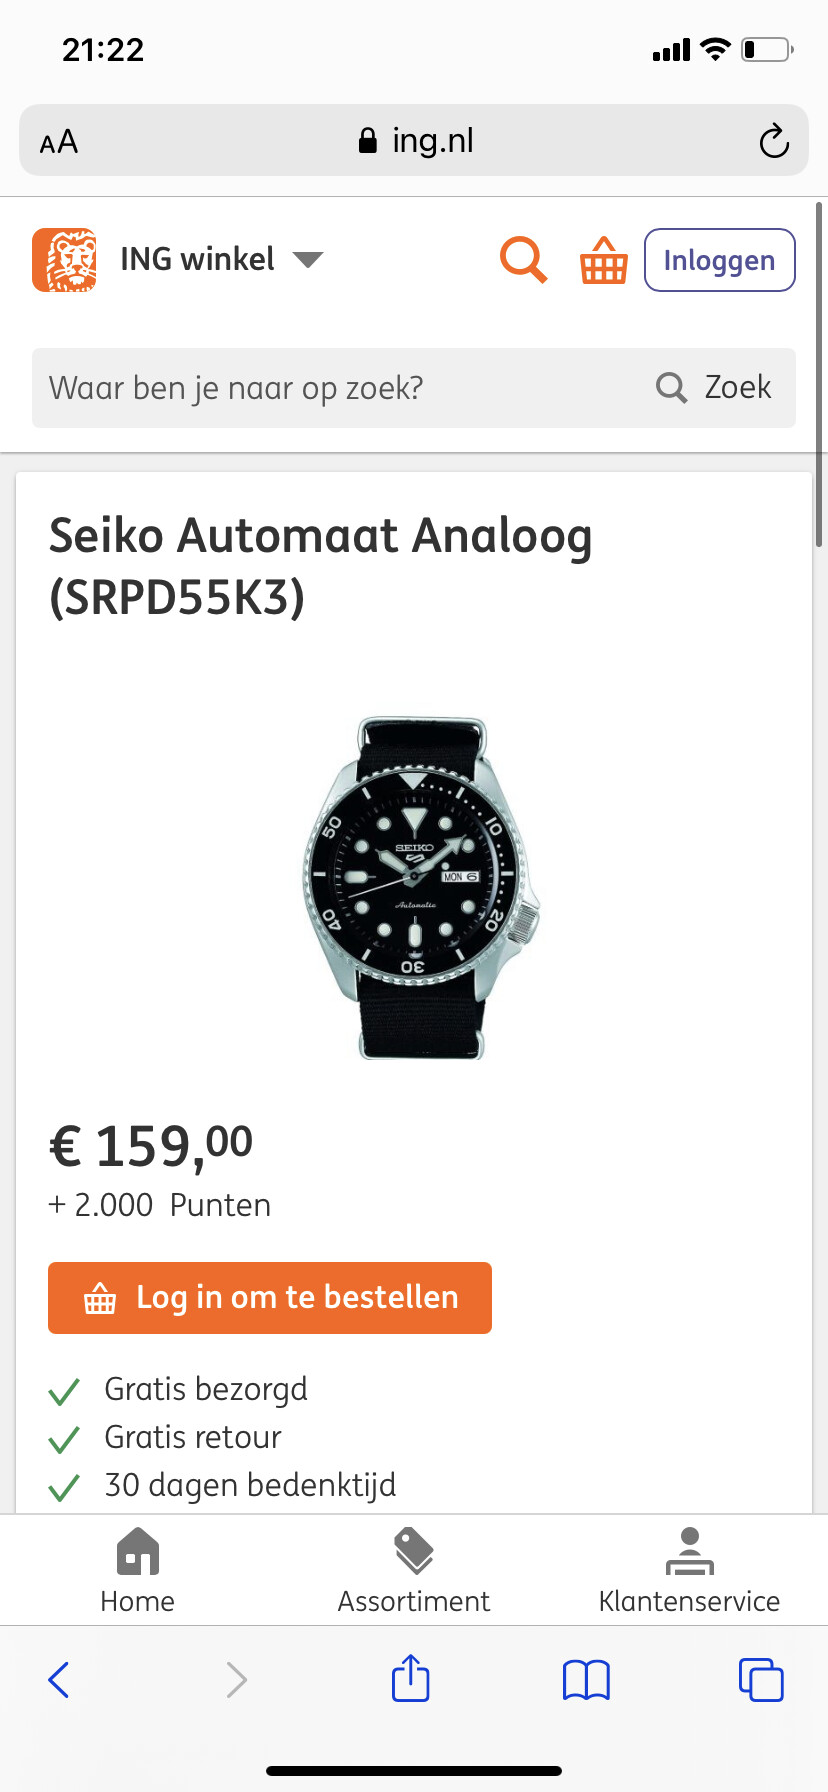The height and width of the screenshot is (1792, 828).
Task: Show open Safari tabs
Action: (x=761, y=1679)
